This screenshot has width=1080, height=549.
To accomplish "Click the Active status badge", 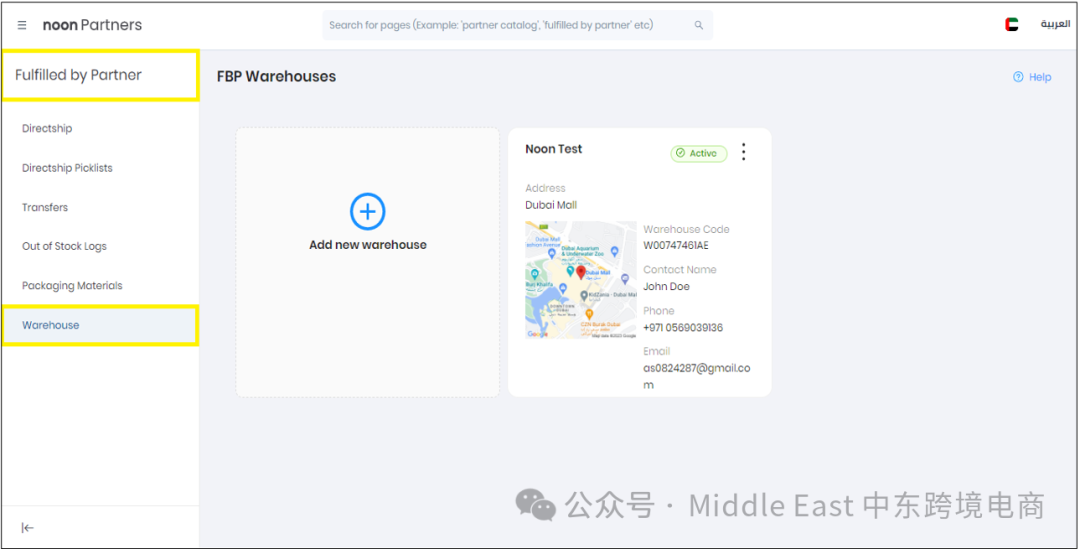I will pyautogui.click(x=699, y=153).
